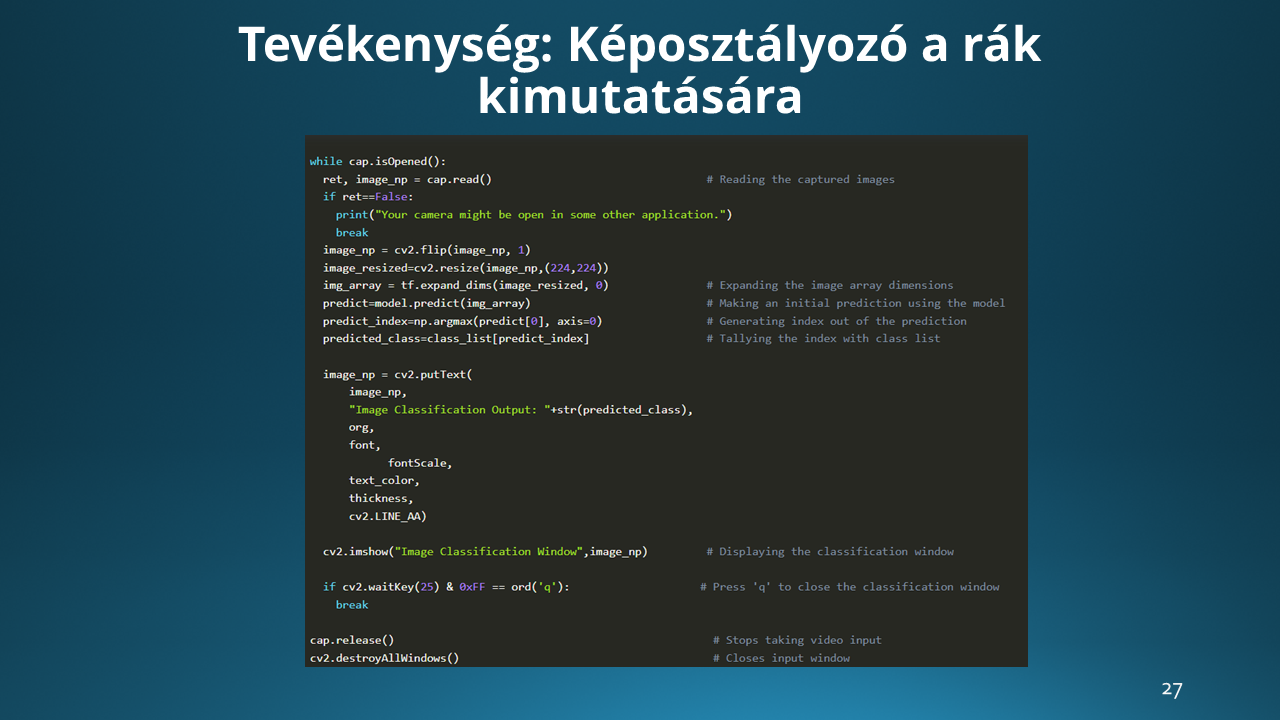Click the slide number 27
1280x720 pixels.
(x=1172, y=690)
